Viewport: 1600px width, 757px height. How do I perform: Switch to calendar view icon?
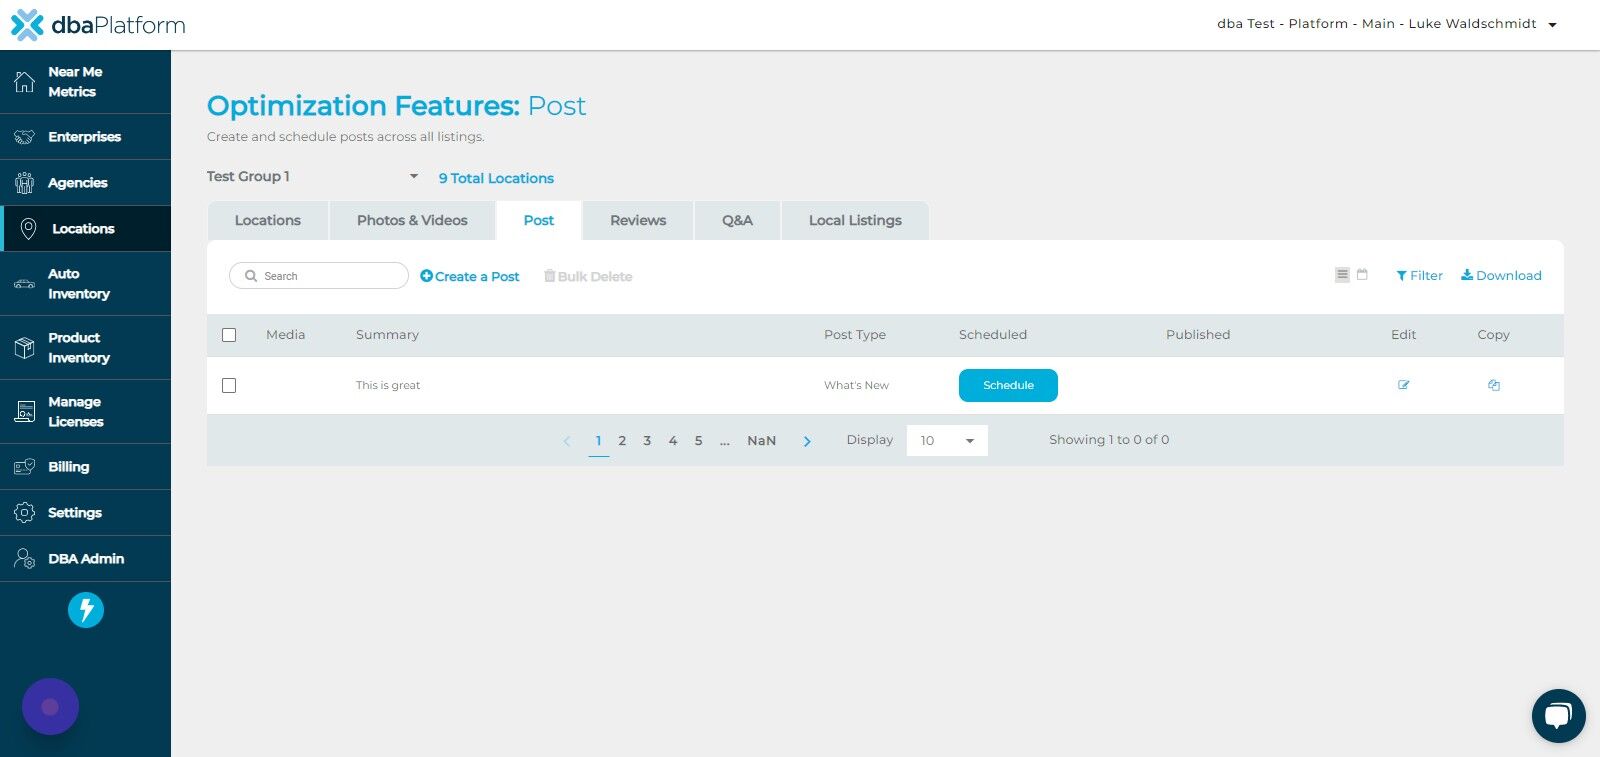(1362, 275)
